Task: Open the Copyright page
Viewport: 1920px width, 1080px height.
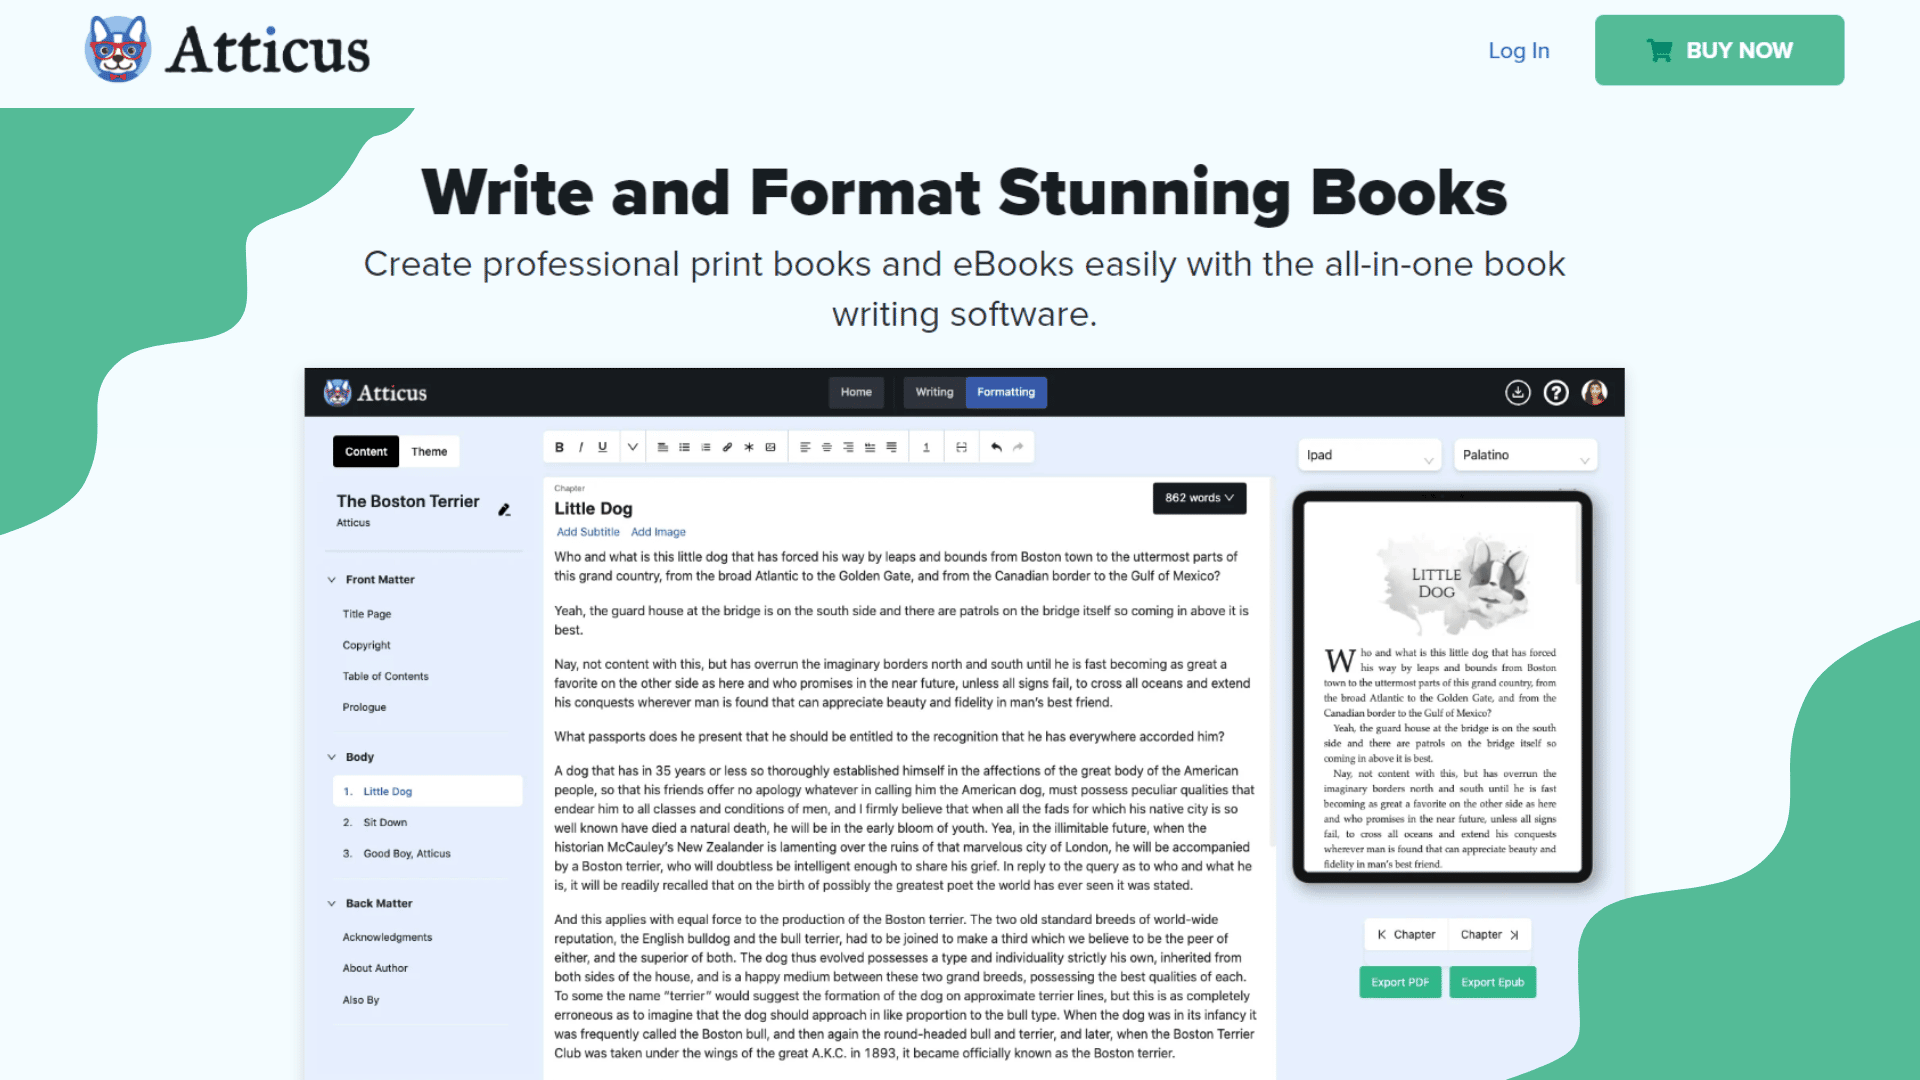Action: tap(366, 645)
